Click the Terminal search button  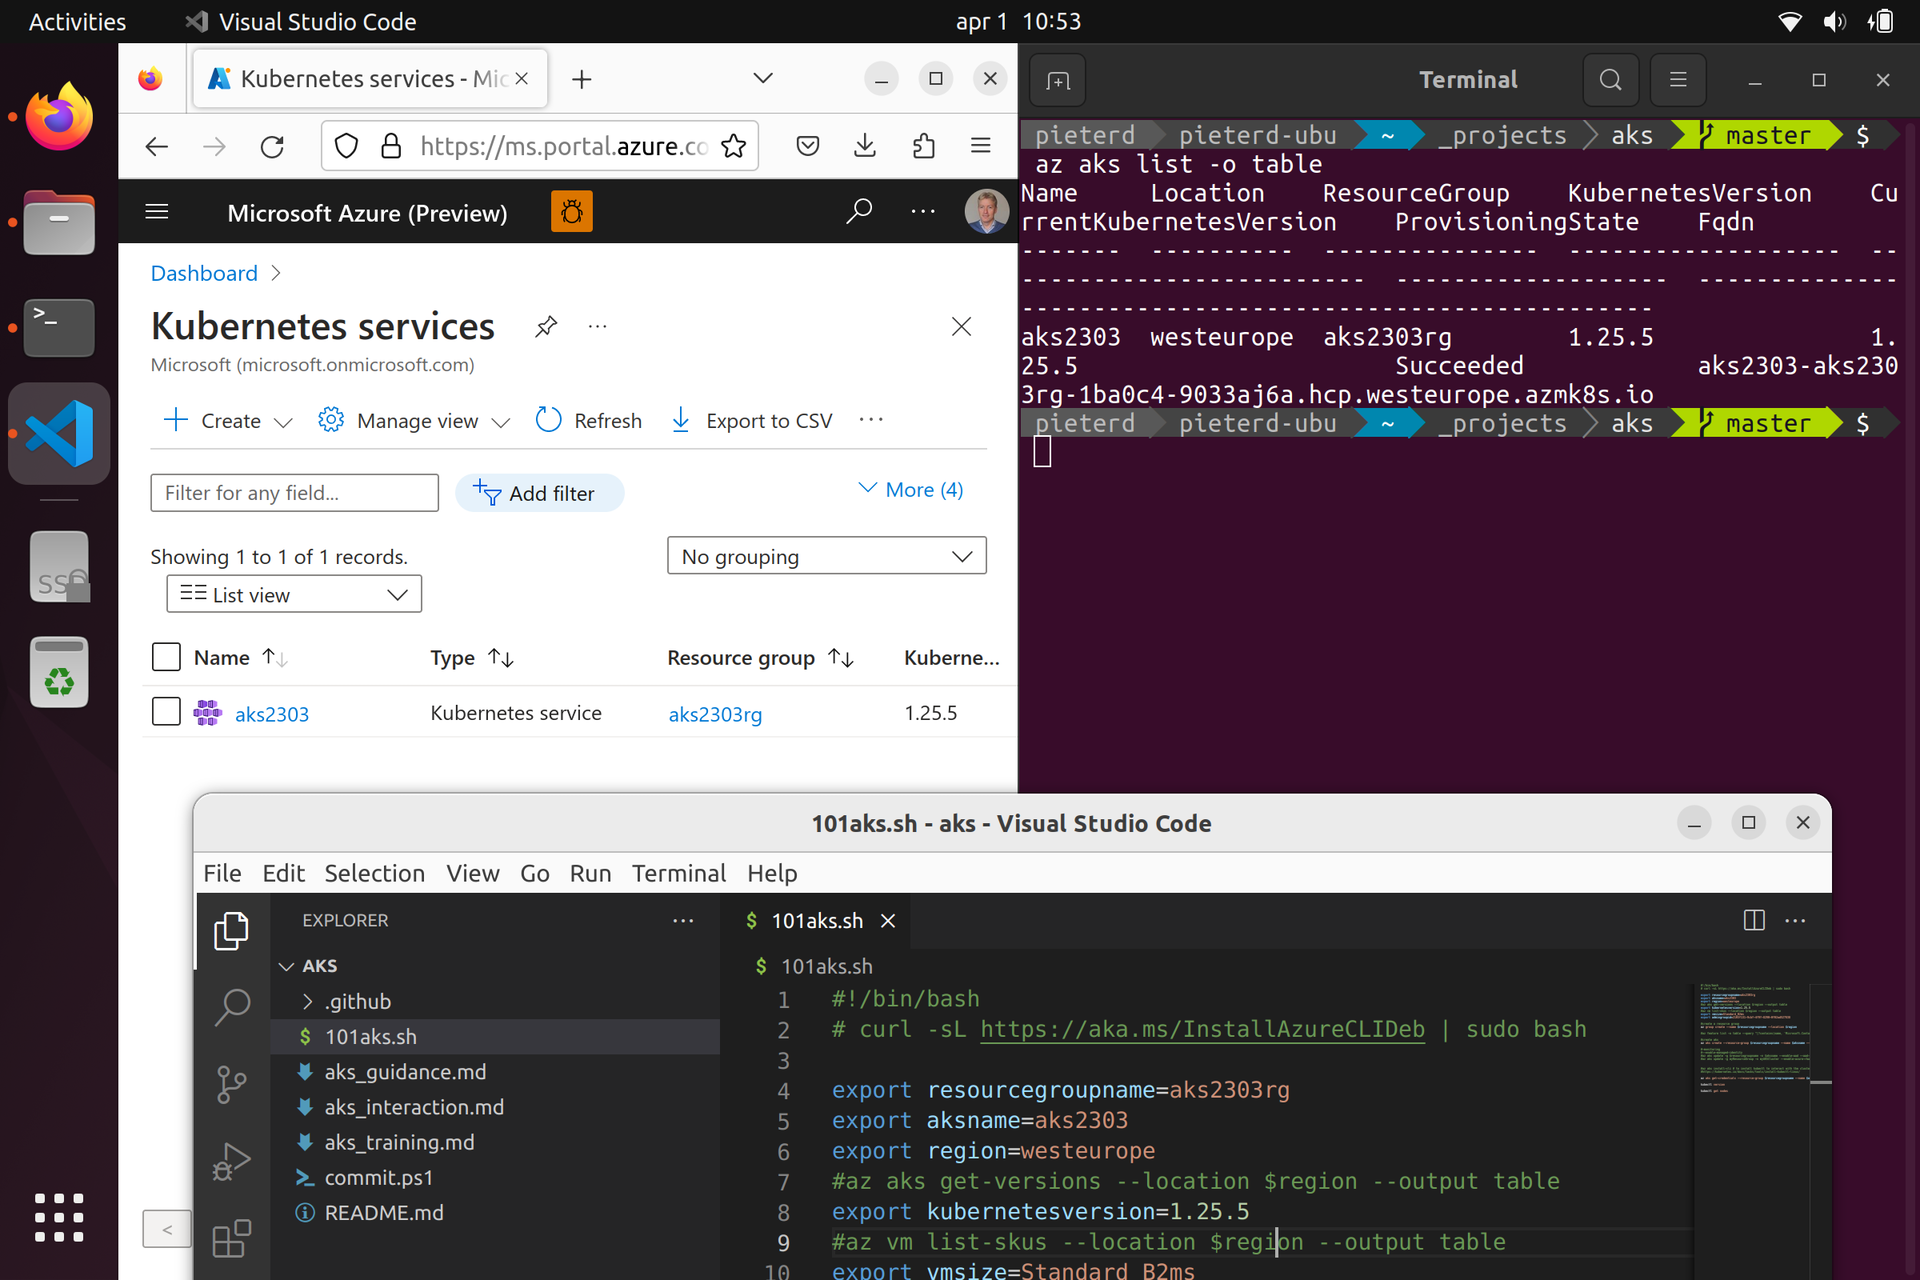[1610, 80]
